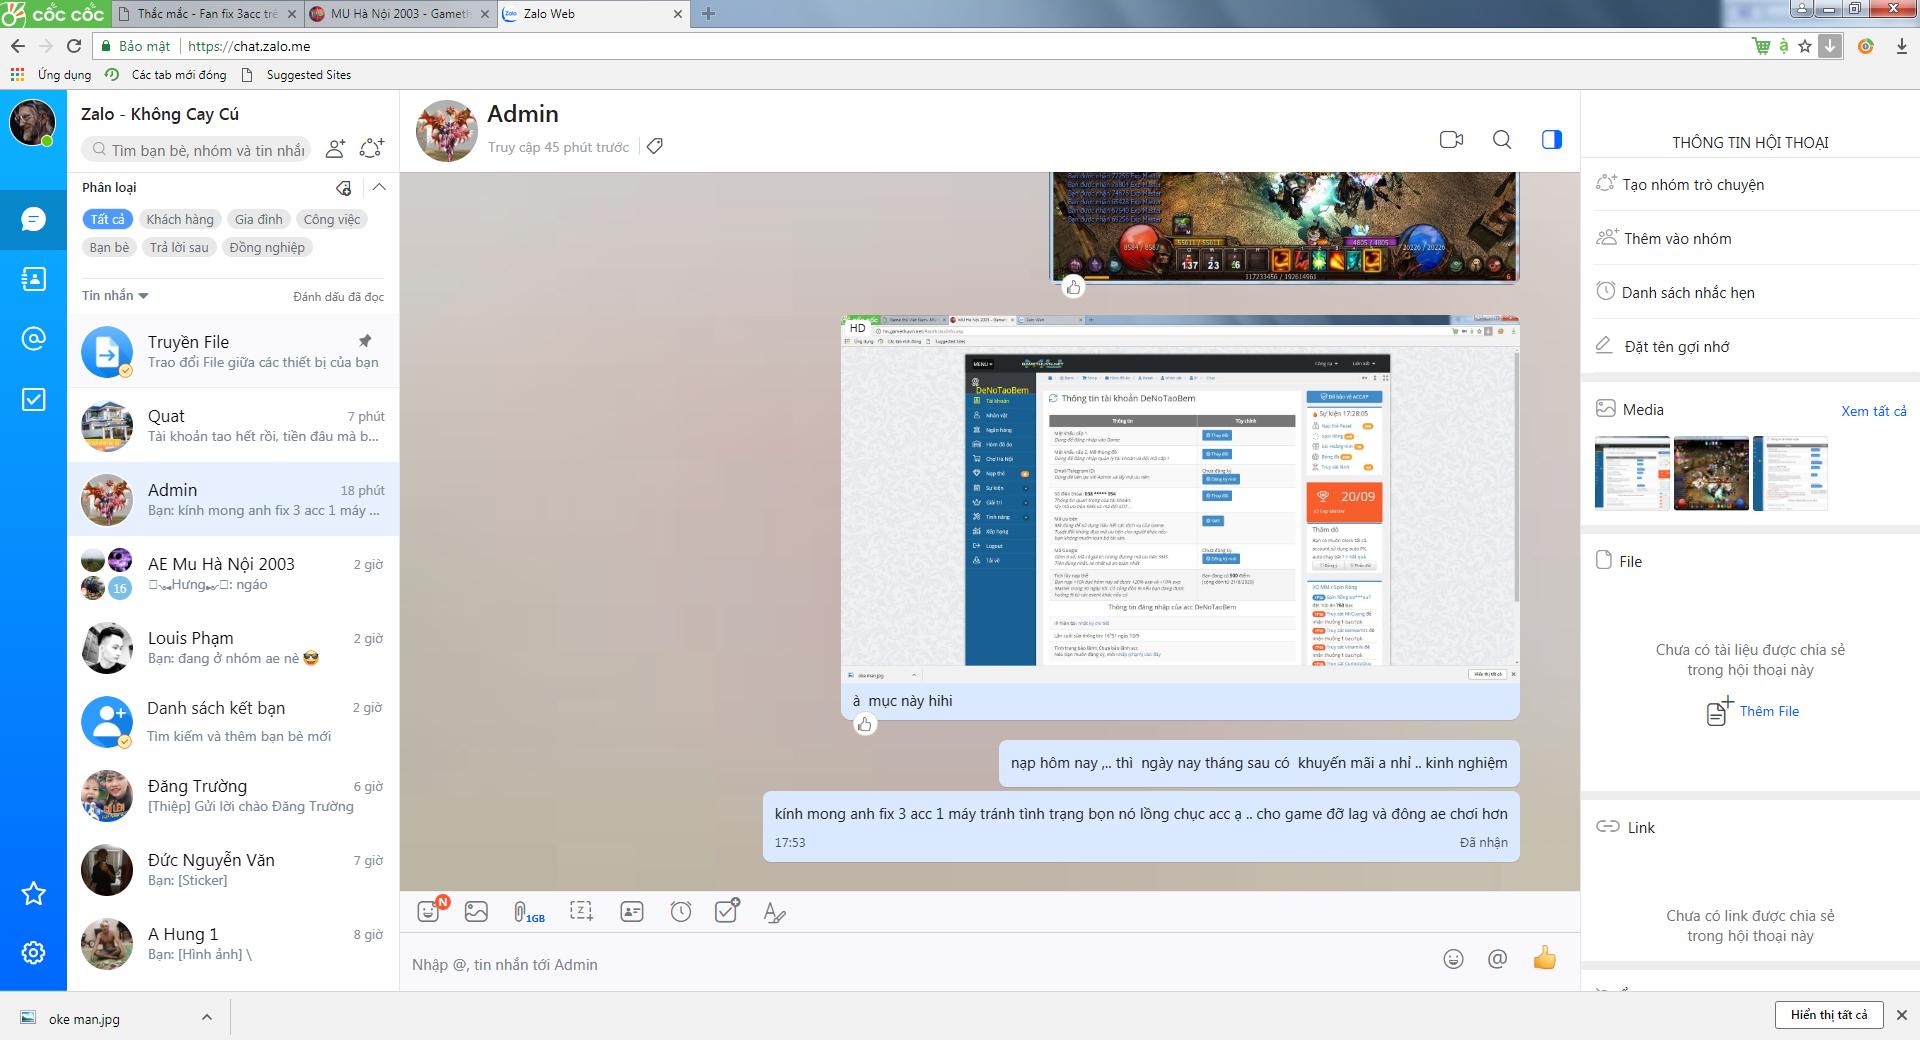The image size is (1920, 1040).
Task: Click the add friend icon
Action: 336,149
